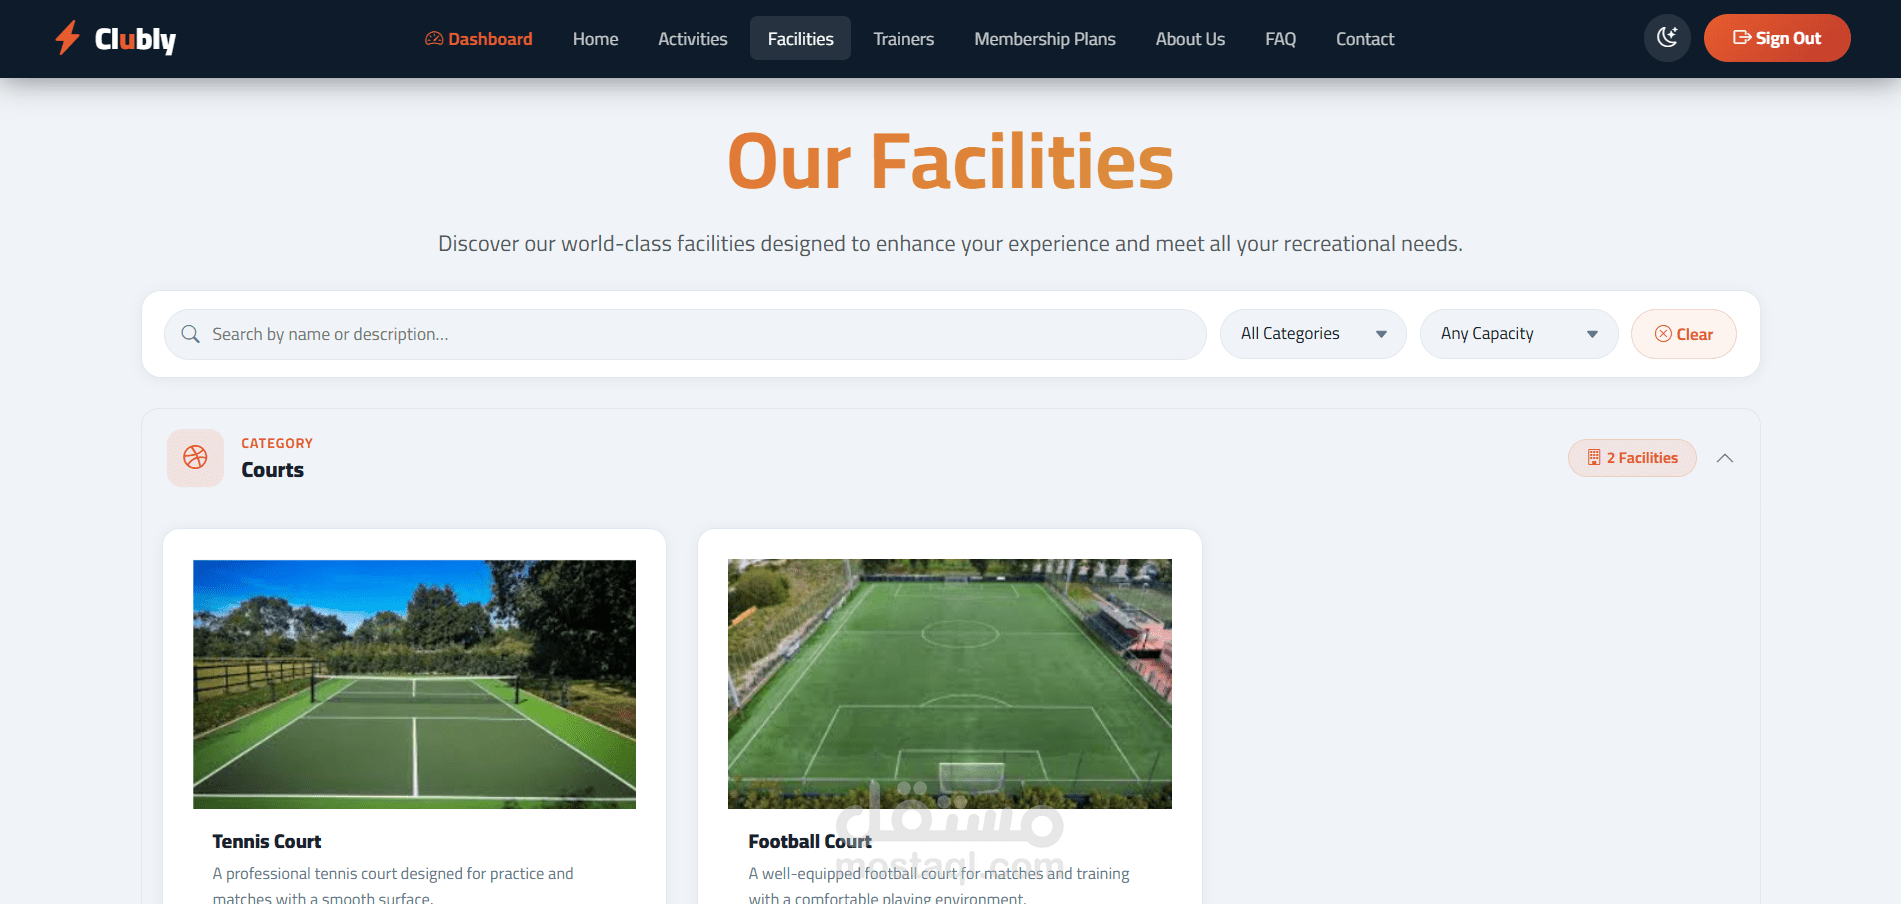Screen dimensions: 1901x904
Task: Open the Any Capacity dropdown
Action: (1519, 334)
